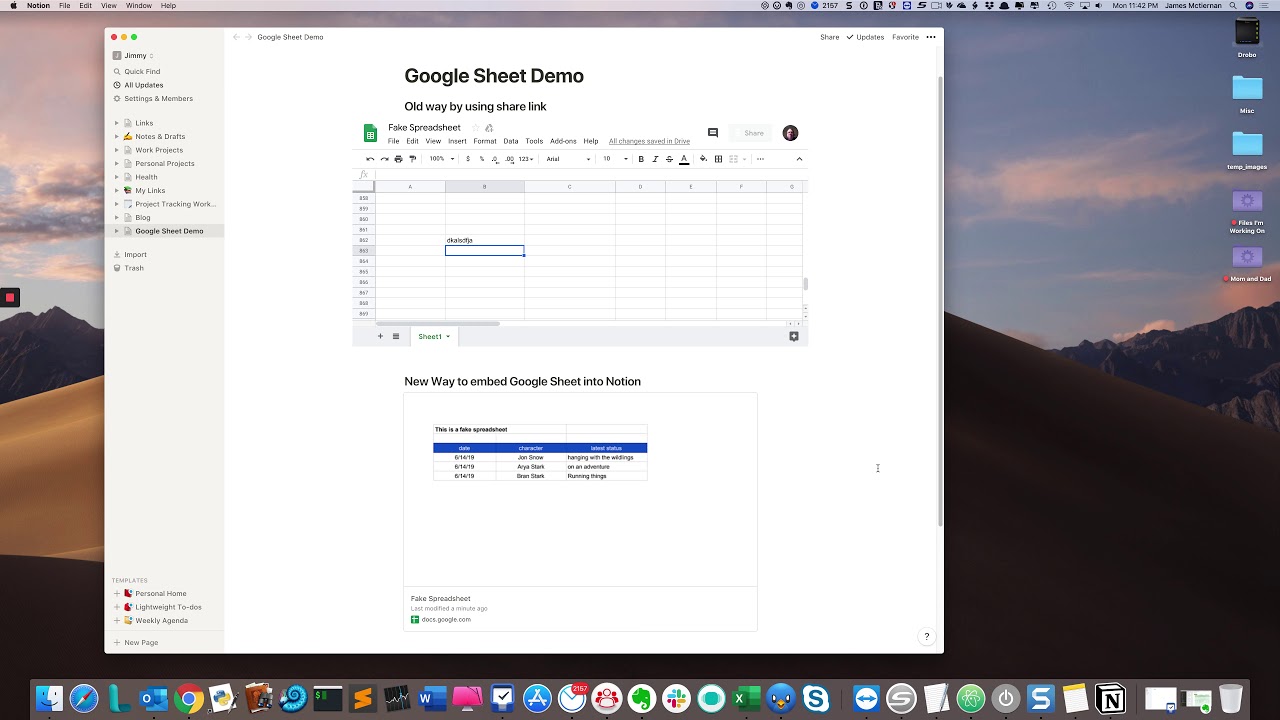Click the decrease decimal places button
This screenshot has width=1280, height=720.
tap(495, 159)
